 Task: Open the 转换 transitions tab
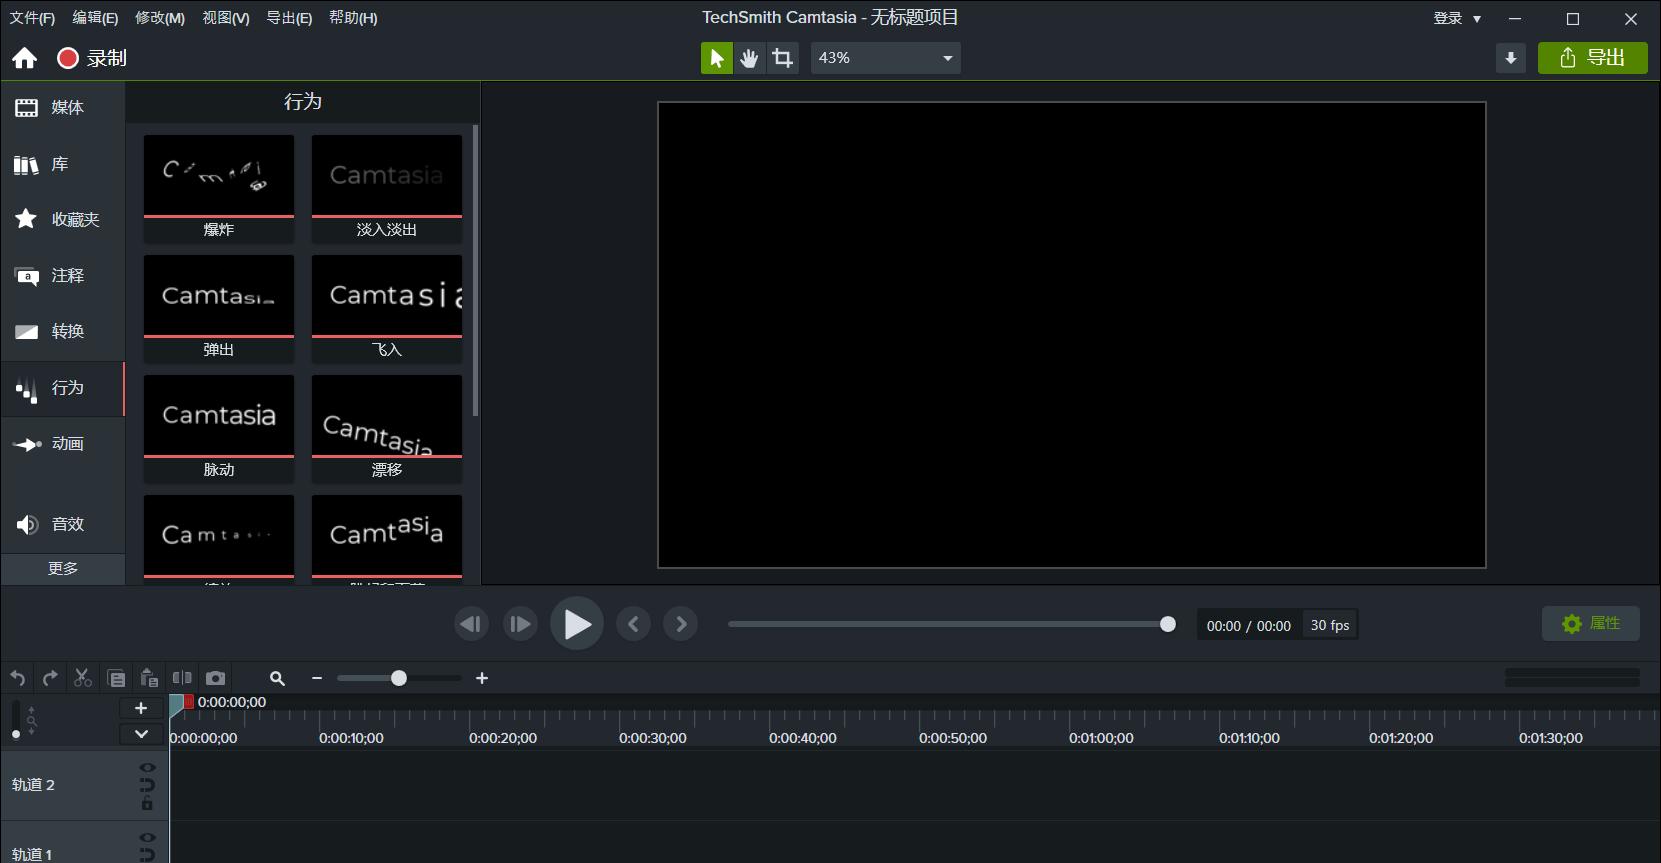[x=63, y=331]
